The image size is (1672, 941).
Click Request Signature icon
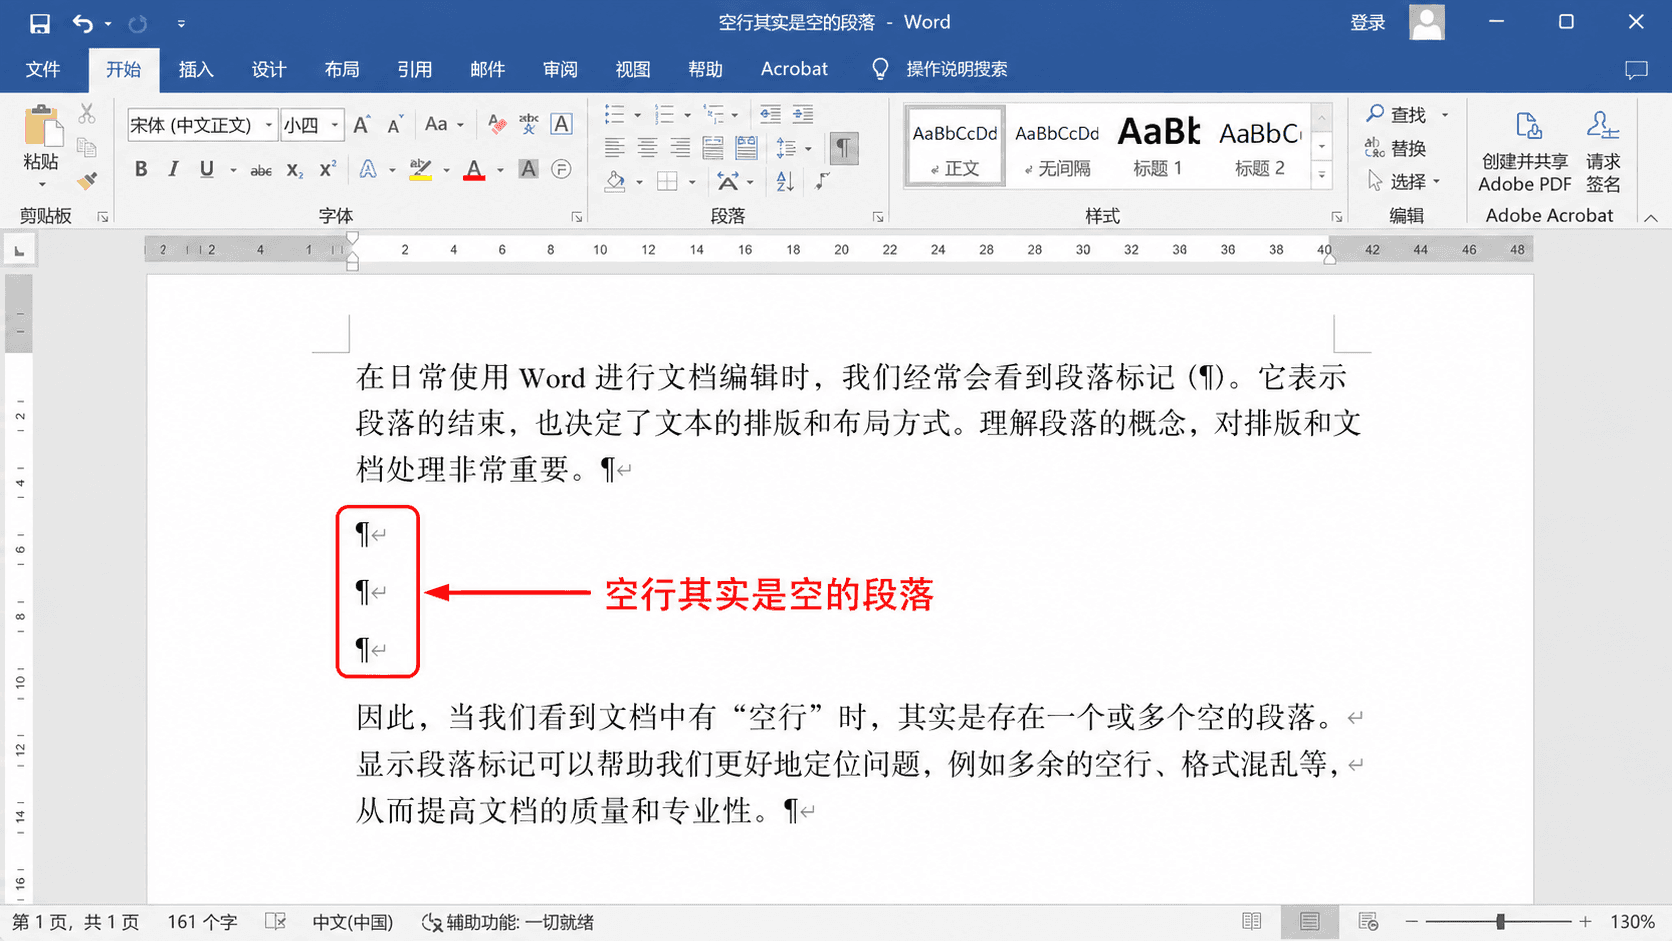pos(1603,152)
